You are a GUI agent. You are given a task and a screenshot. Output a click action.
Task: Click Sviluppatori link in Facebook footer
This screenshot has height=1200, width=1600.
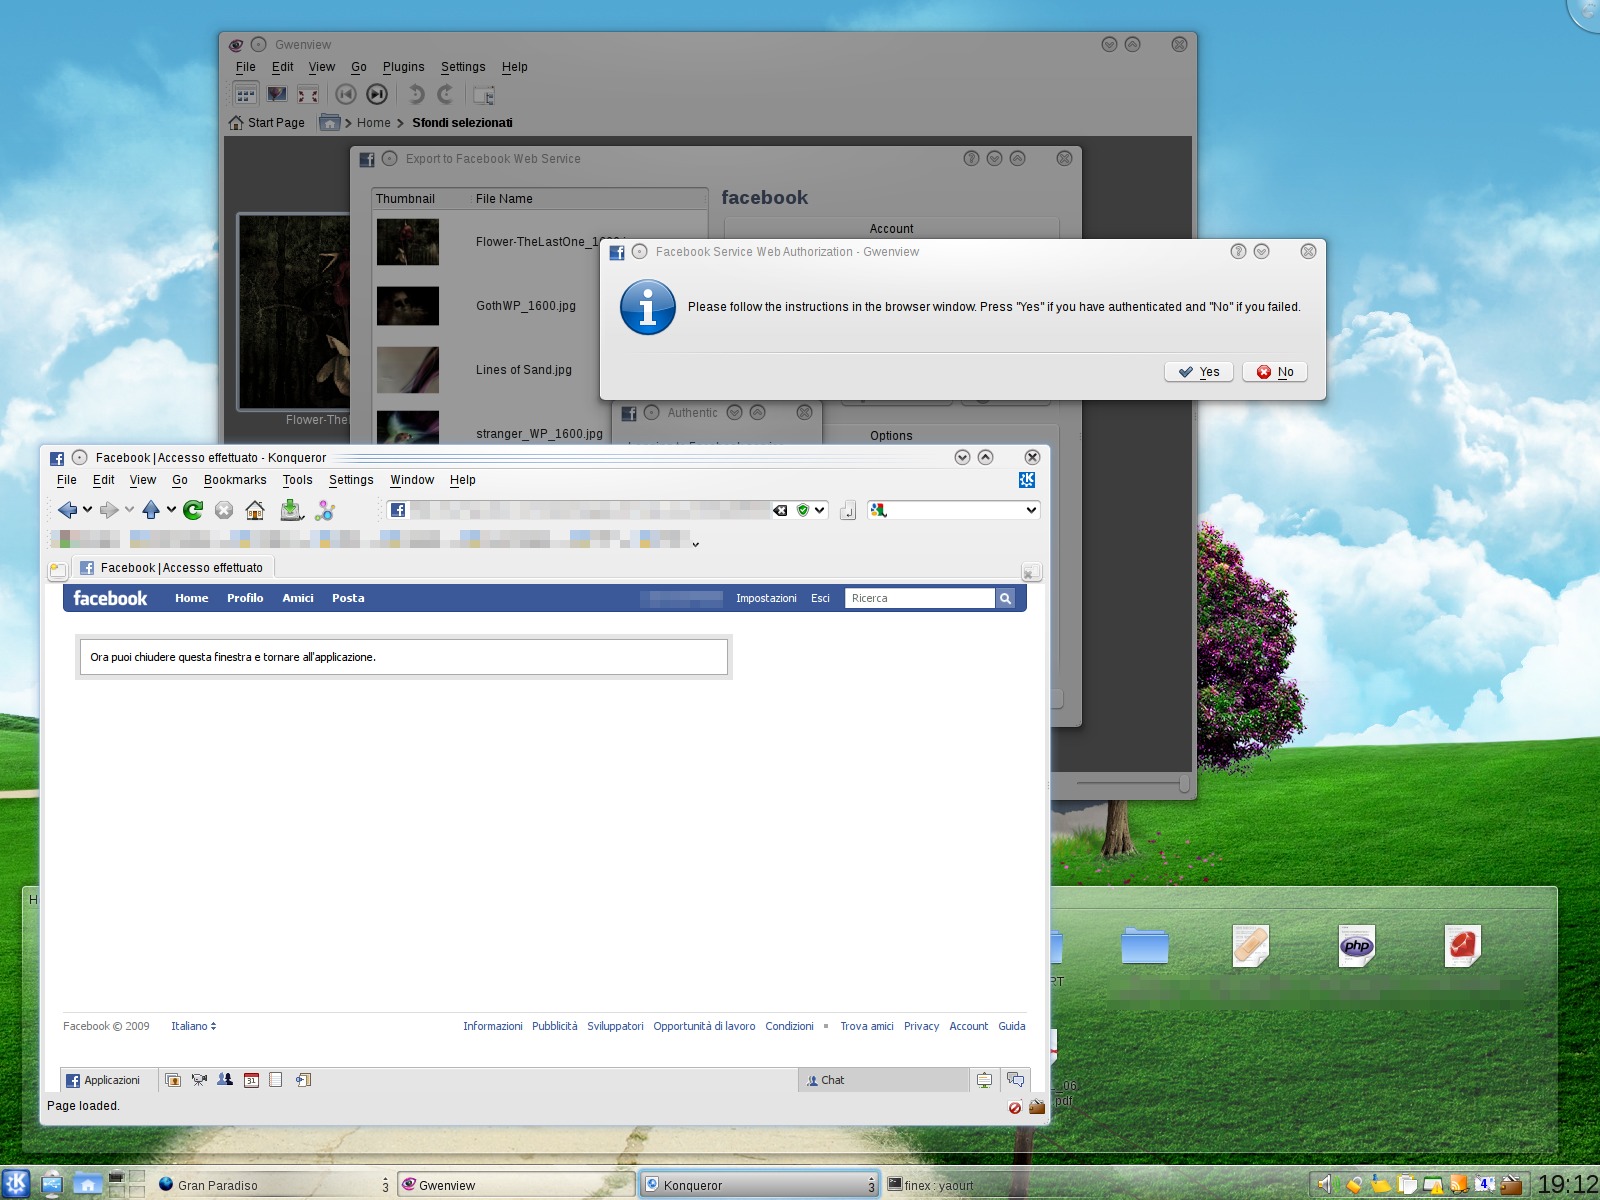615,1026
